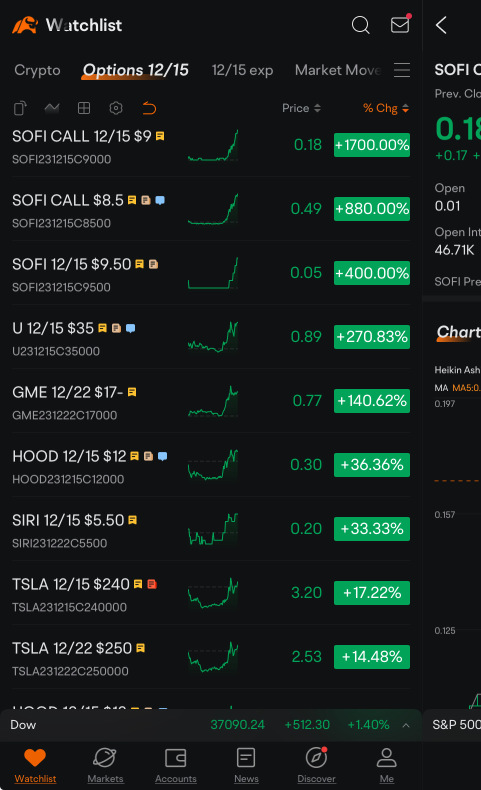This screenshot has width=481, height=790.
Task: Open watchlist settings gear icon
Action: [x=116, y=108]
